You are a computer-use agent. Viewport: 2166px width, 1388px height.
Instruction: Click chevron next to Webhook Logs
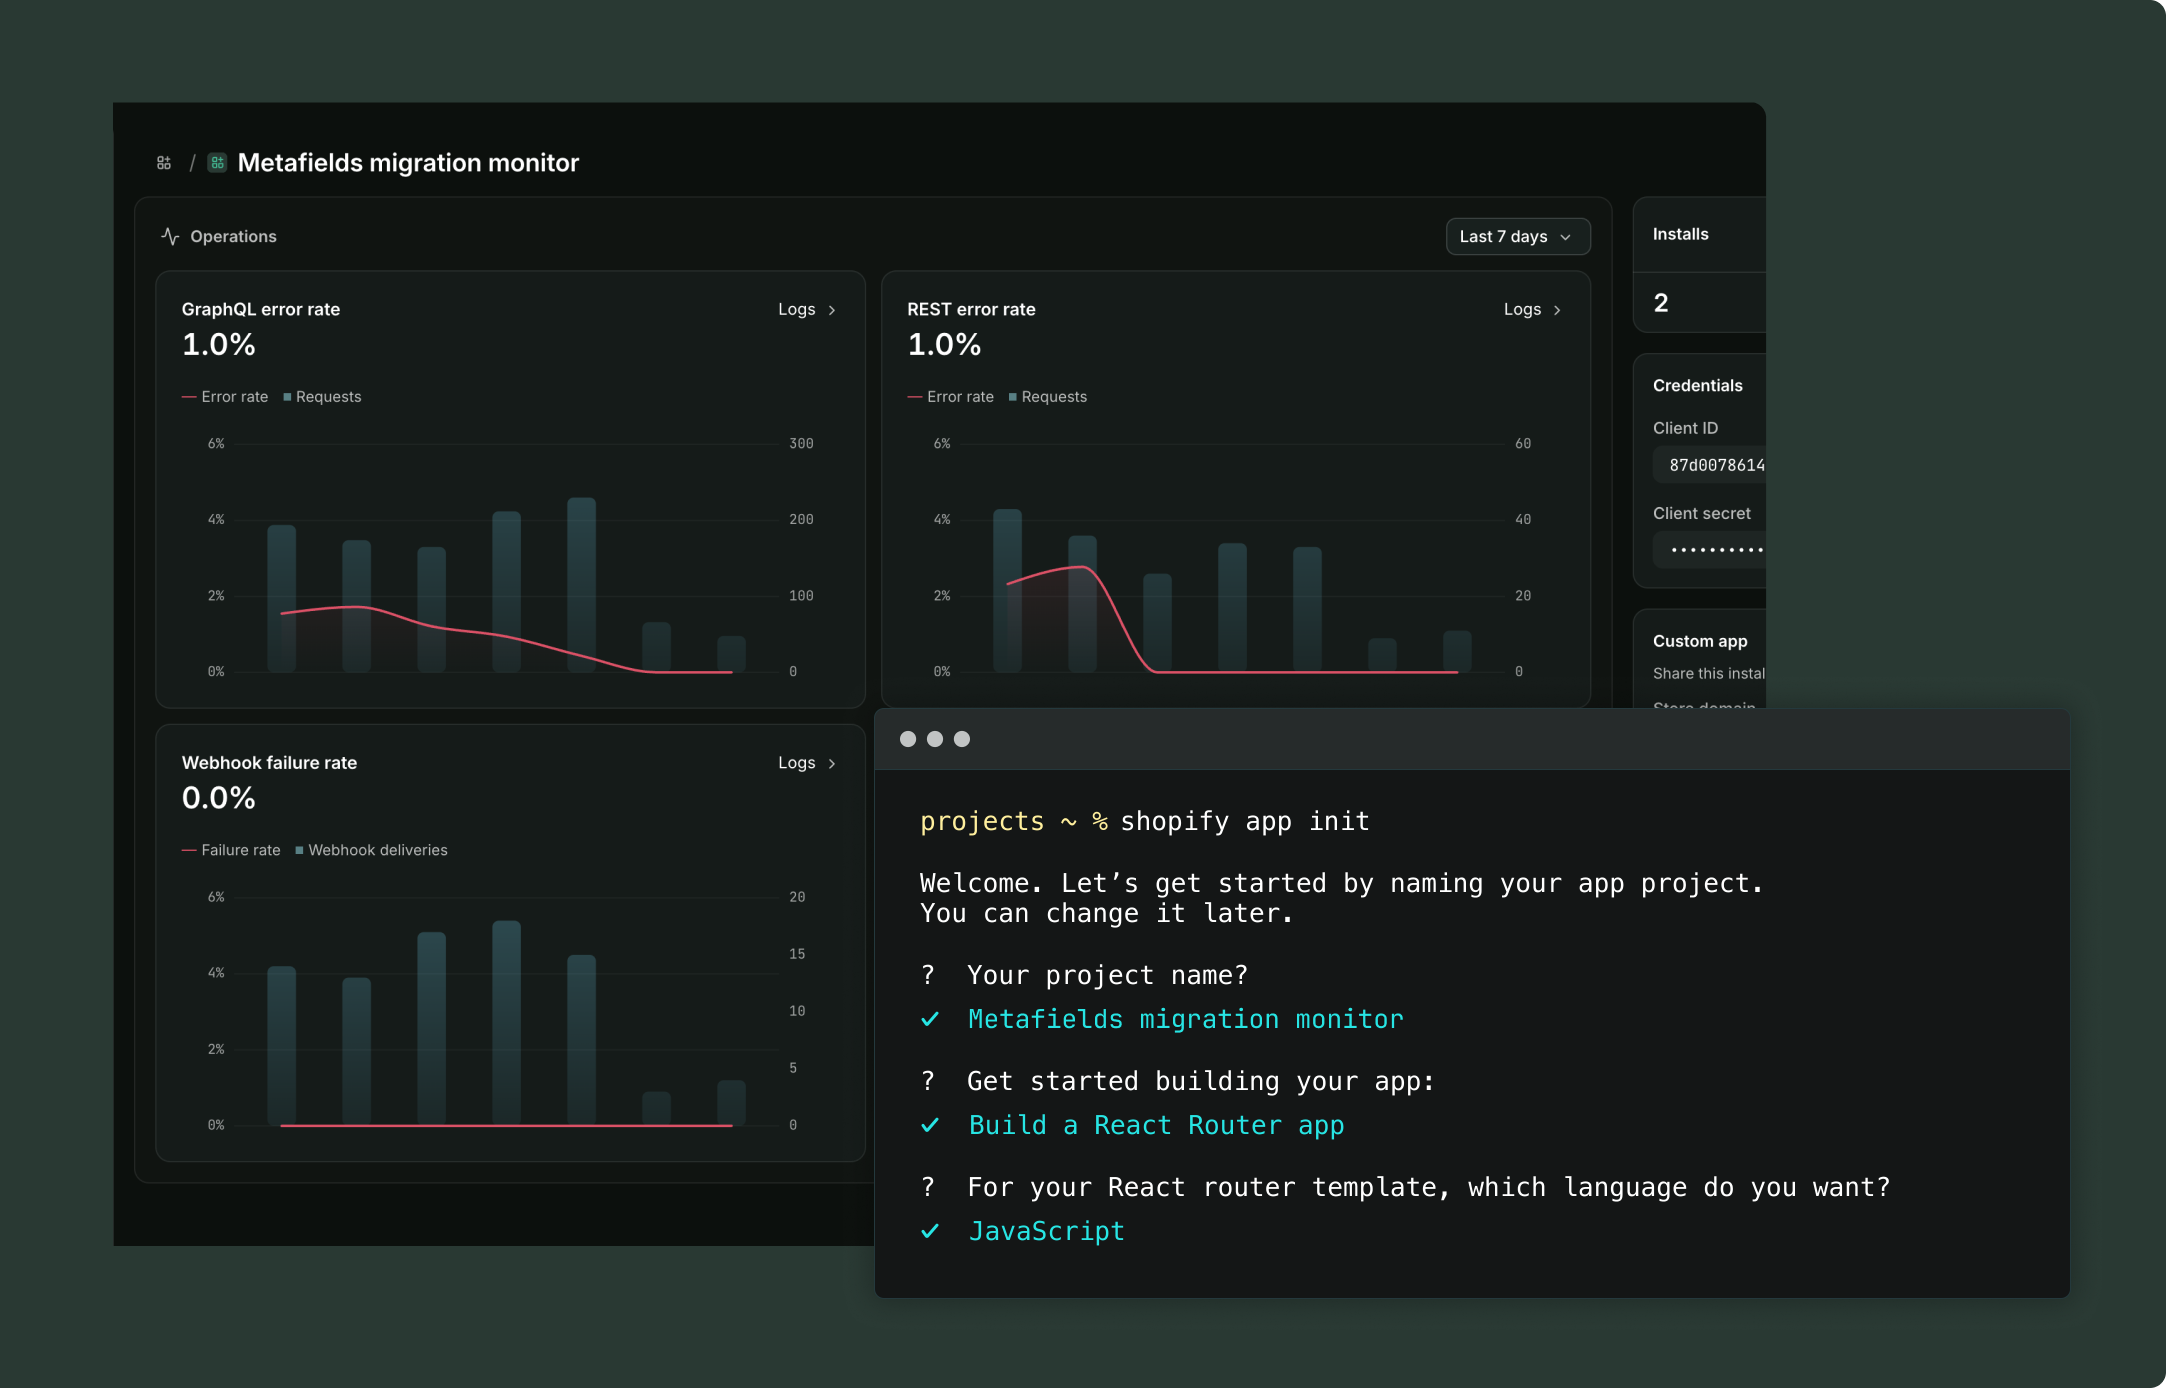point(832,763)
